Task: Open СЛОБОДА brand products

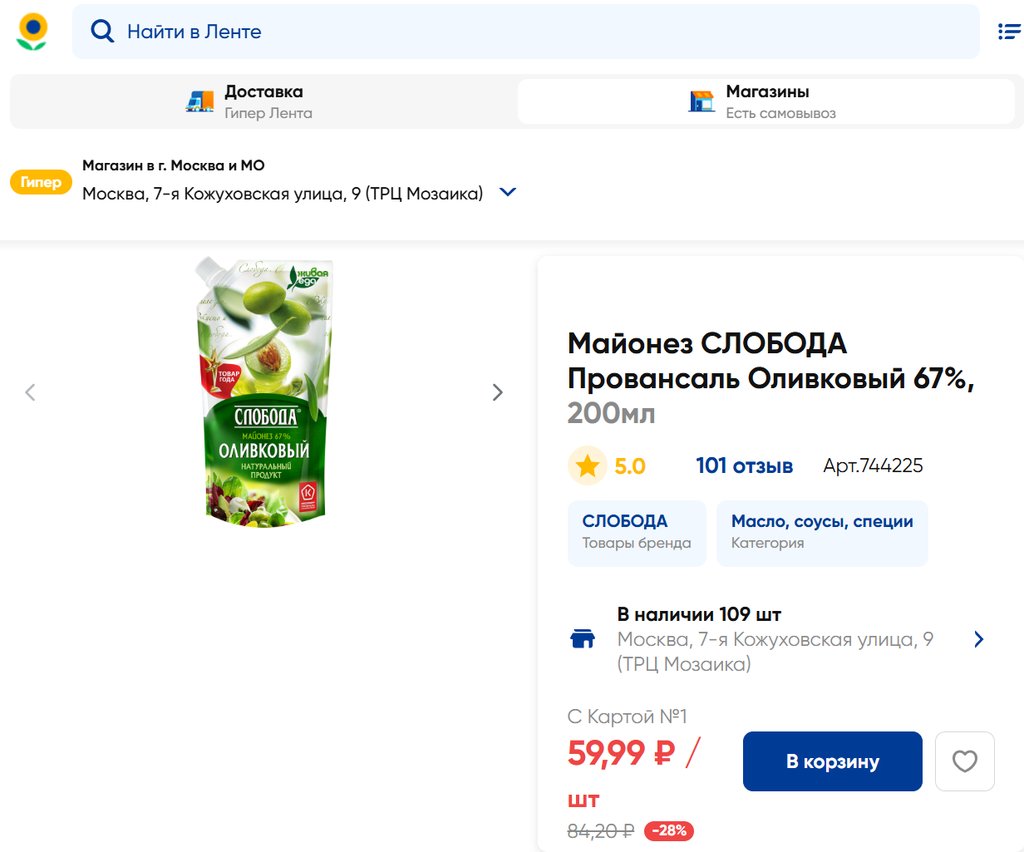Action: pos(636,532)
